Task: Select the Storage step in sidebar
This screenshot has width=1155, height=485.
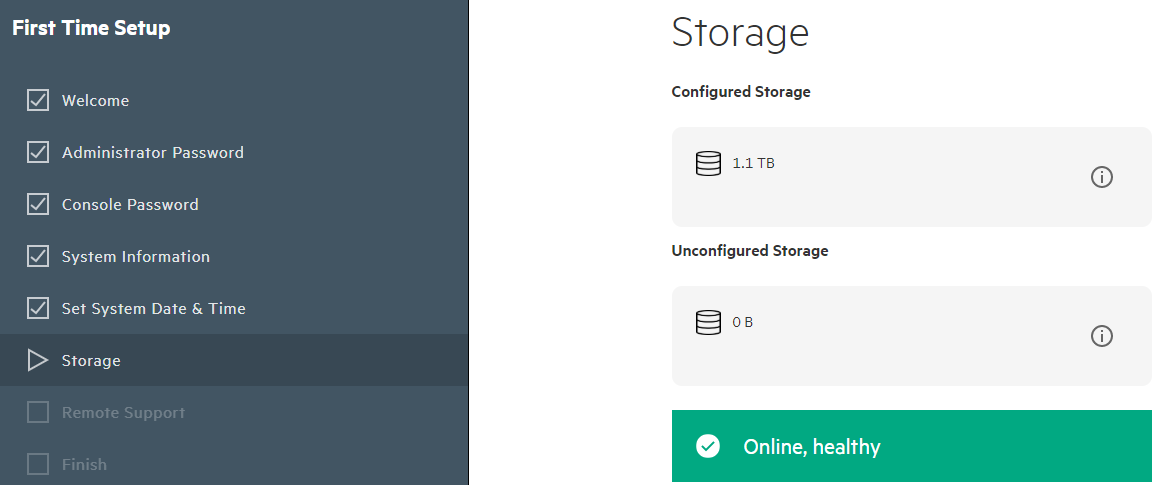Action: [234, 360]
